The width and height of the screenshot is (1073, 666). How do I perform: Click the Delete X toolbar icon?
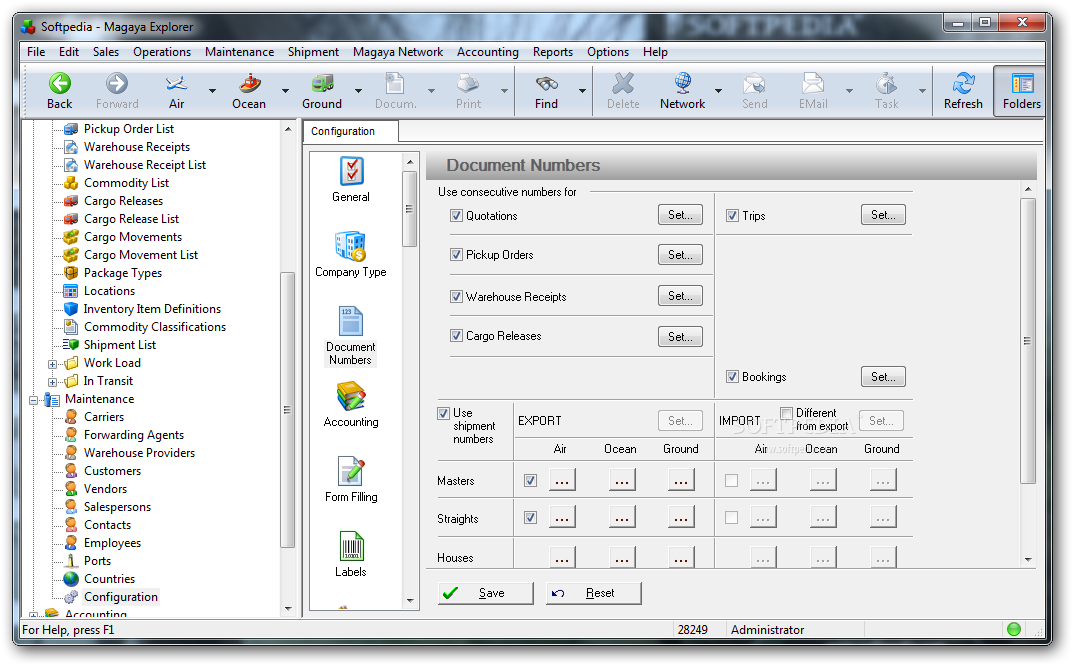click(x=623, y=84)
